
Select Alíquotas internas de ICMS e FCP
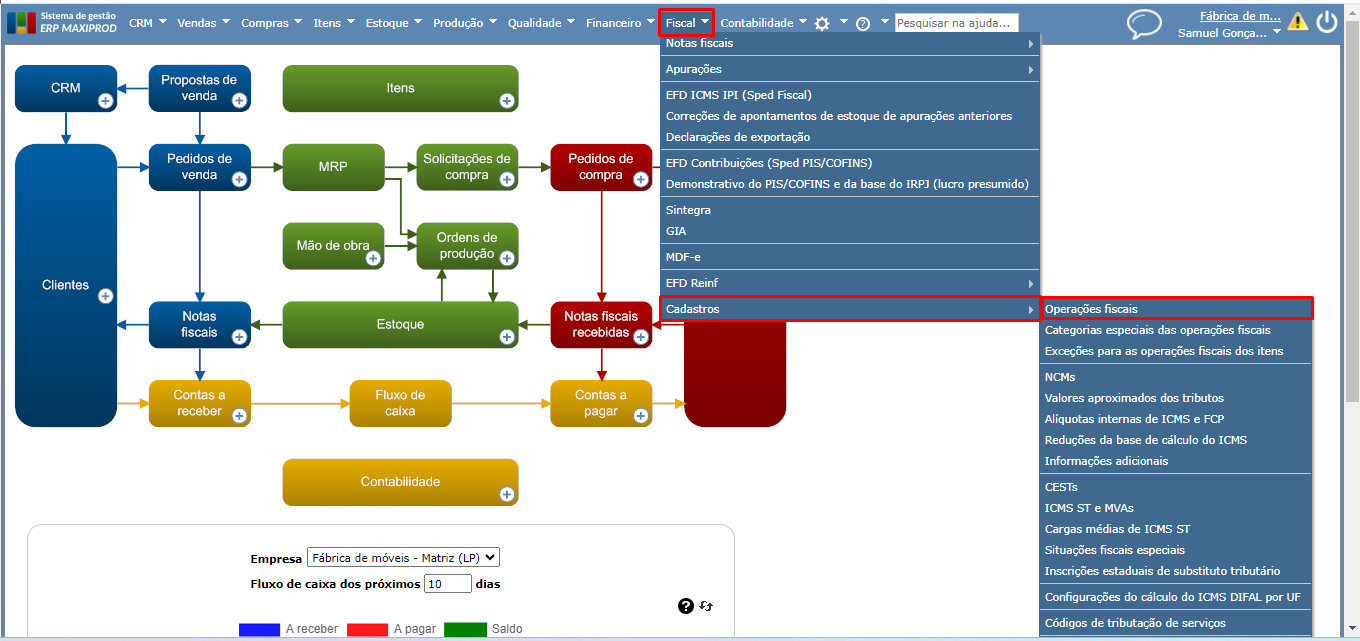pyautogui.click(x=1134, y=419)
